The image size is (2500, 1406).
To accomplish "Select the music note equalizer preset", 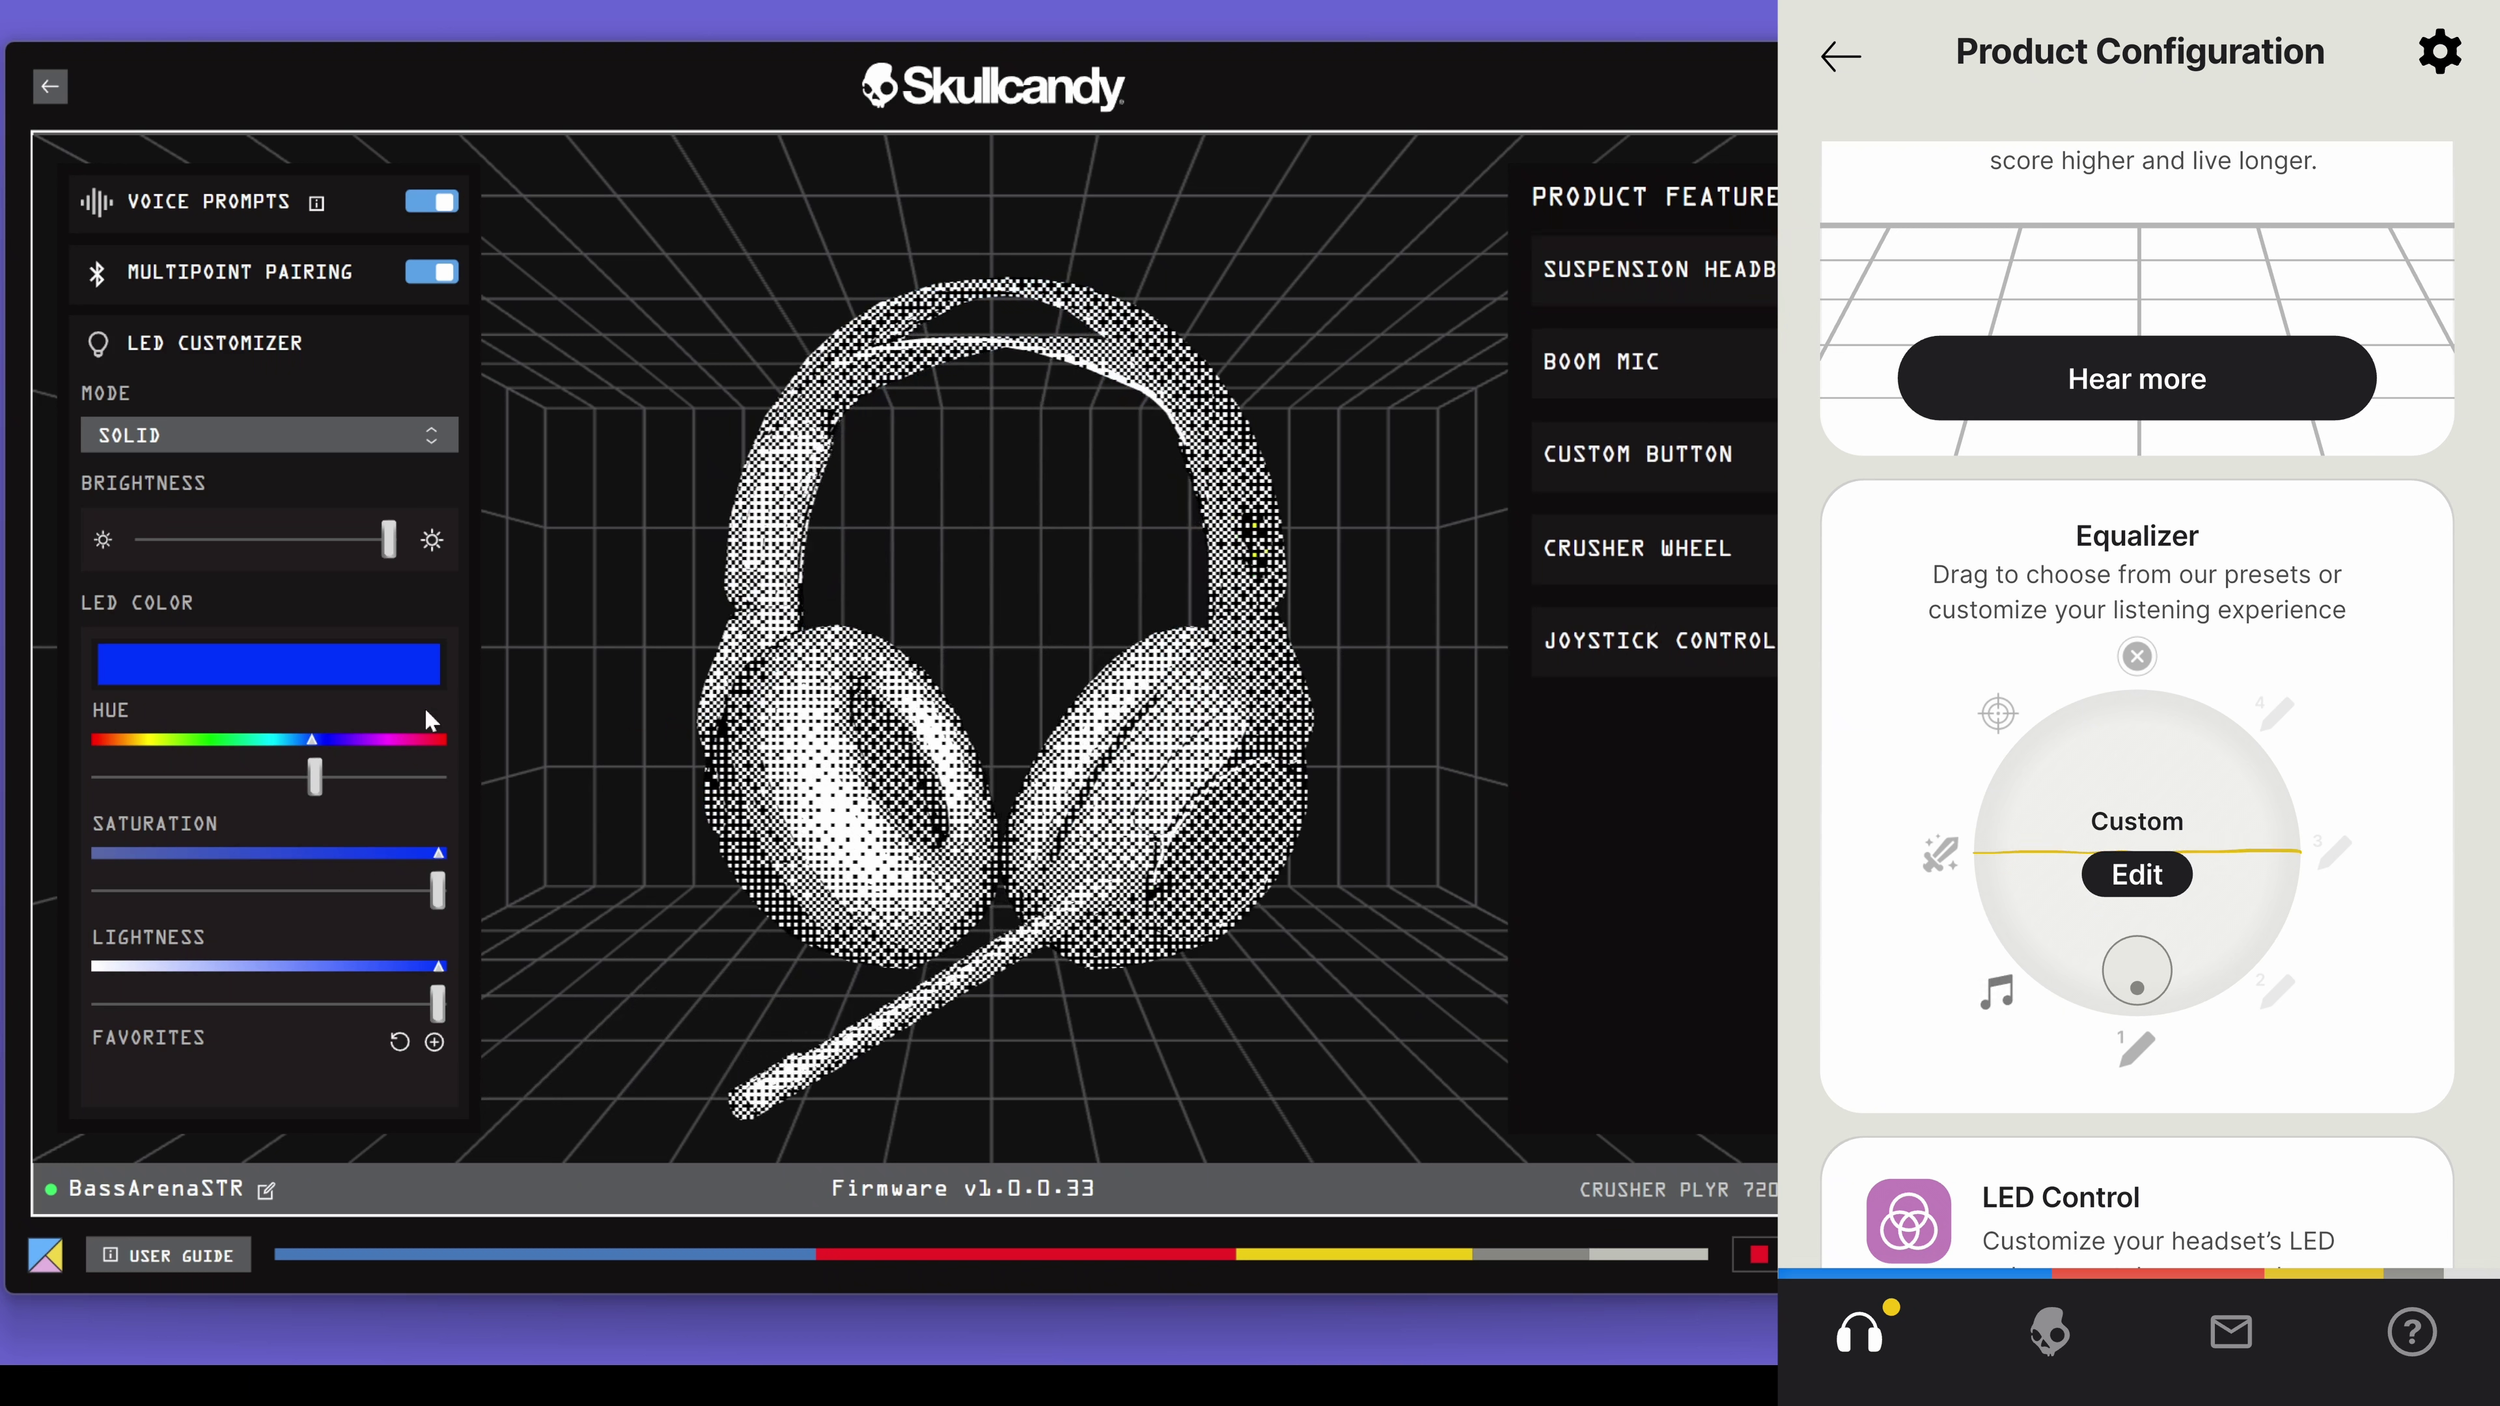I will 1998,992.
